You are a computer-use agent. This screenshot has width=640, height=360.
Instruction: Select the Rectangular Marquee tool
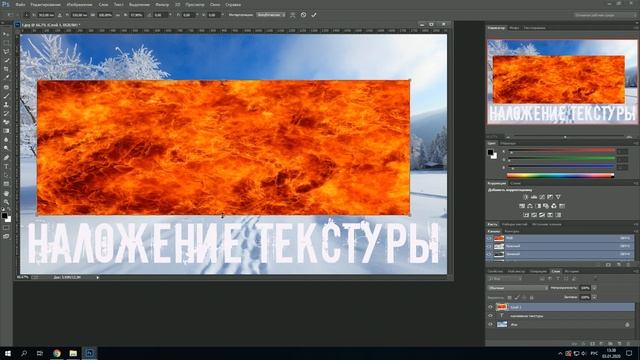click(x=6, y=43)
